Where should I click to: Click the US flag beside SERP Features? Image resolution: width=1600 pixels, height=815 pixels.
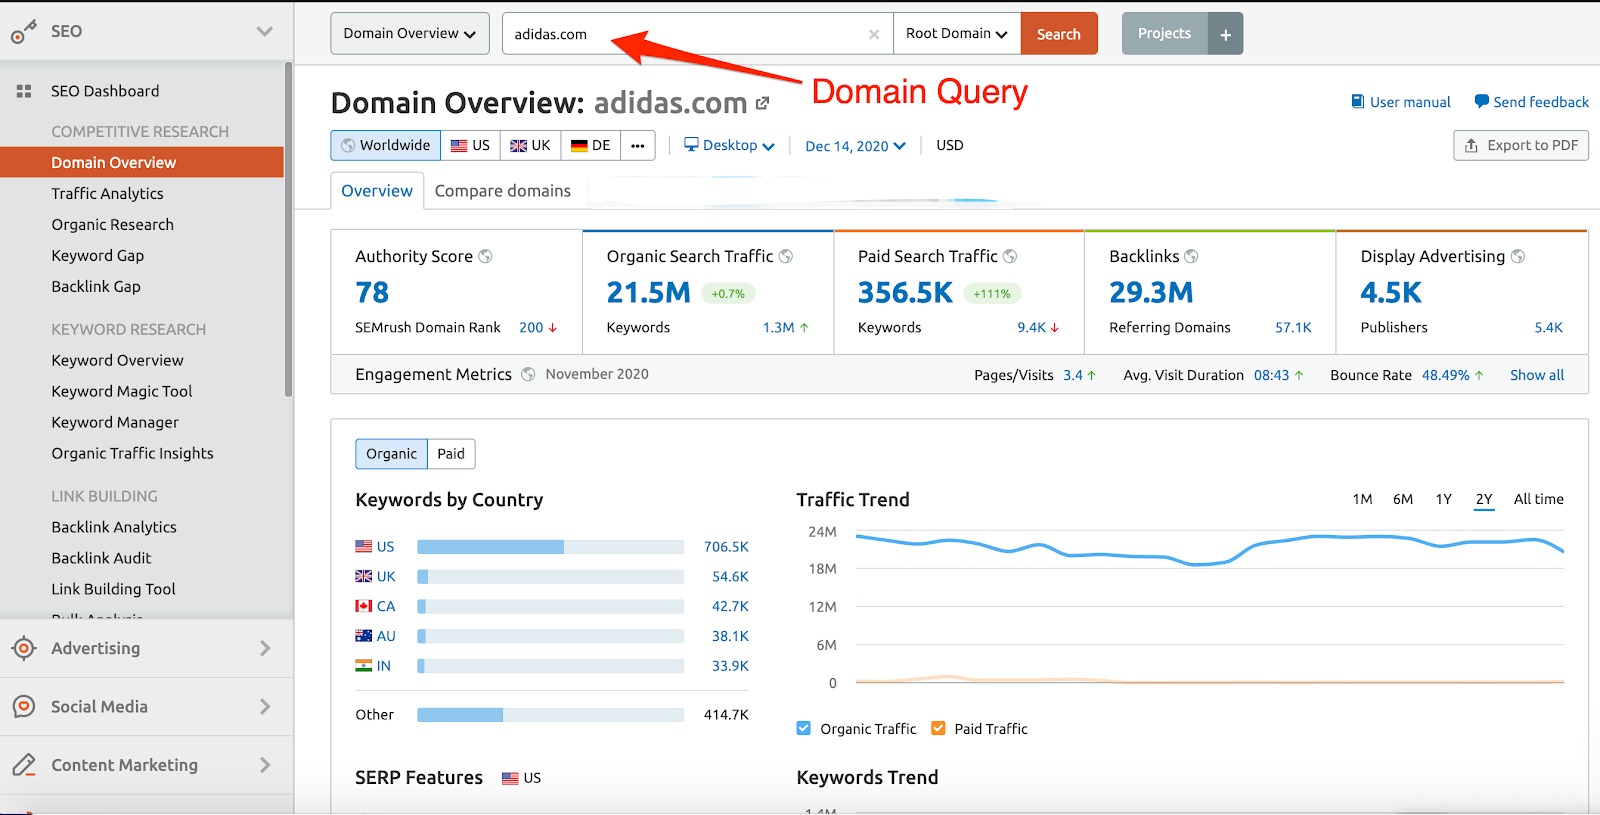click(x=510, y=778)
